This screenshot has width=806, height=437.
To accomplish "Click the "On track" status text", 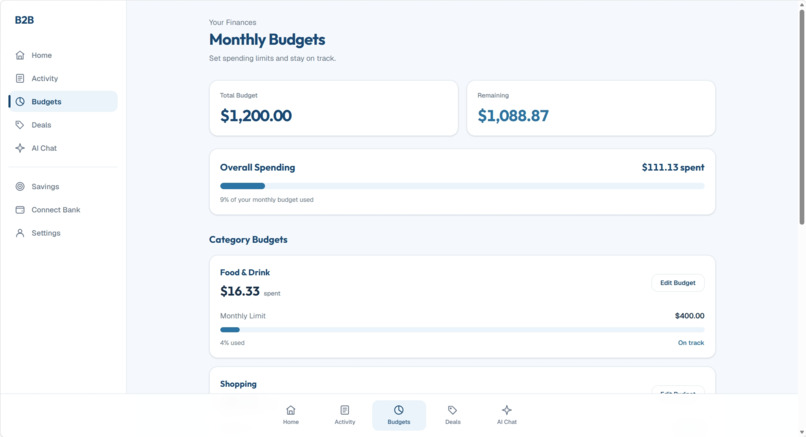I will point(691,342).
